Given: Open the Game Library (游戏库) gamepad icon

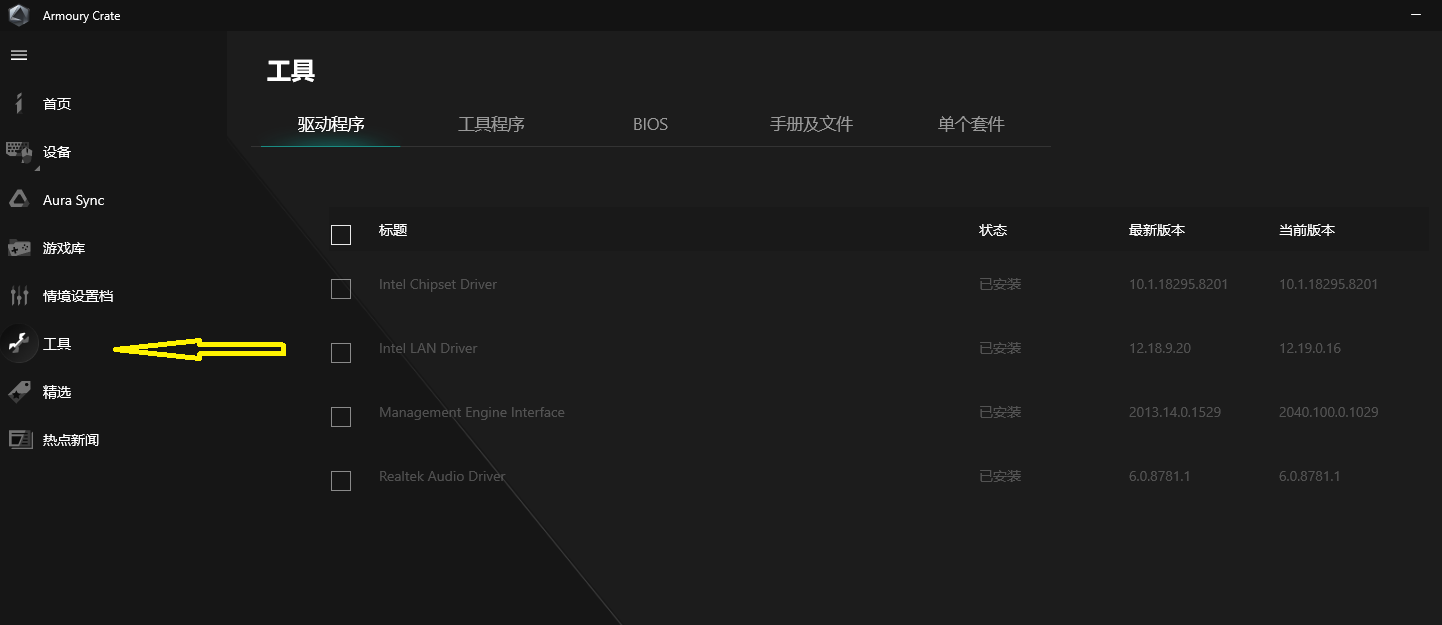Looking at the screenshot, I should point(19,247).
